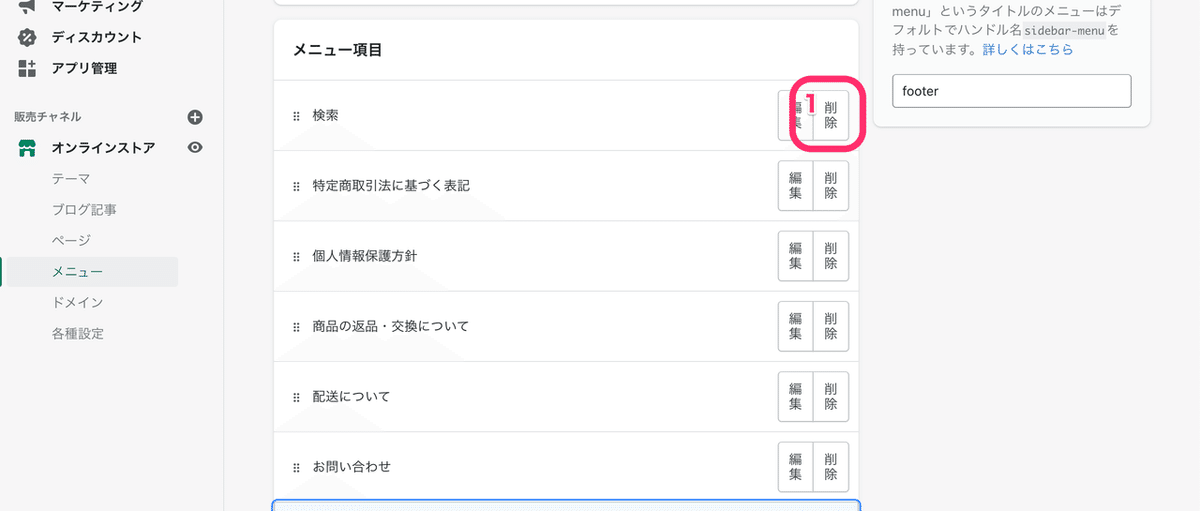Delete the 商品の返品・交換について item
Screen dimensions: 1200x511
click(x=831, y=326)
